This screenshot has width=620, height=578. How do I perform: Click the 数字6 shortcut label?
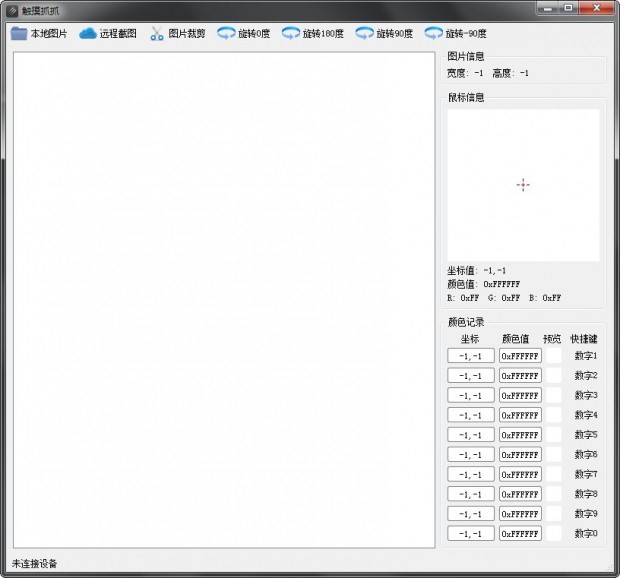[x=586, y=455]
